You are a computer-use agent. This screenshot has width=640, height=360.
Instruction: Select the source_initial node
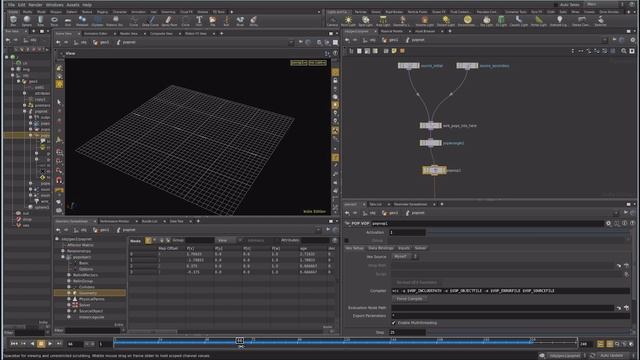point(409,66)
